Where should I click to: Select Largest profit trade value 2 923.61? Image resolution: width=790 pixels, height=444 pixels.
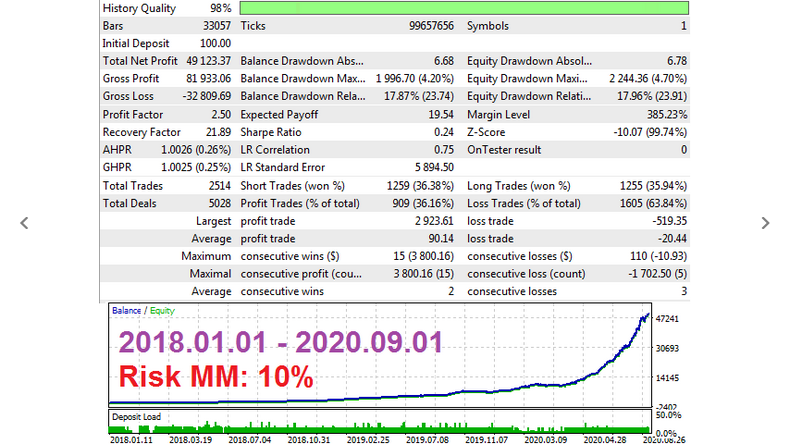tap(434, 221)
